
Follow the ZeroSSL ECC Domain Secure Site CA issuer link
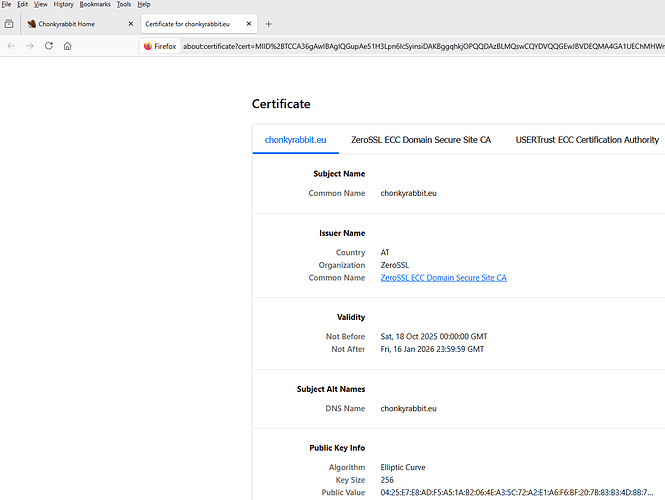point(443,278)
